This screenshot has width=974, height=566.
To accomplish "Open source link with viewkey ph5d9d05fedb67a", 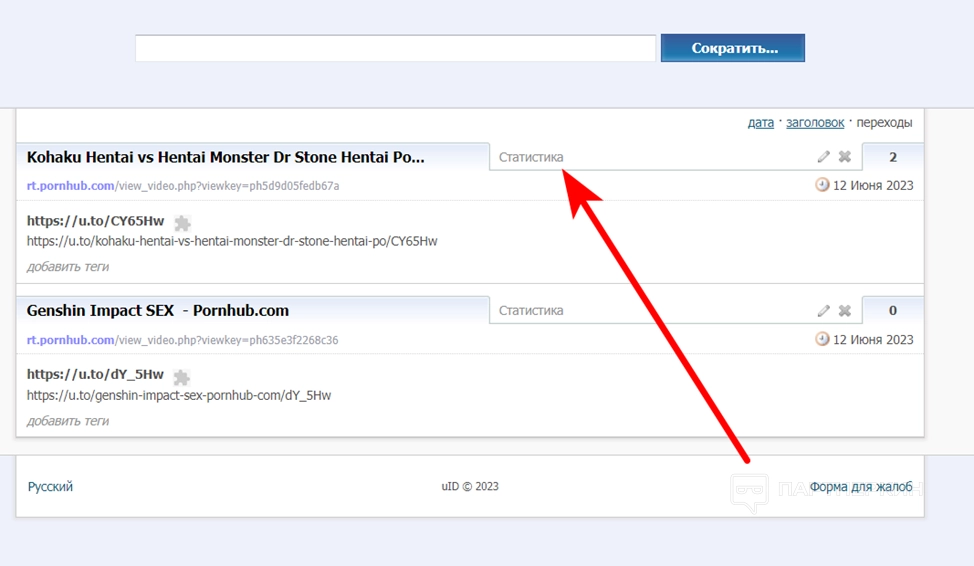I will point(183,186).
